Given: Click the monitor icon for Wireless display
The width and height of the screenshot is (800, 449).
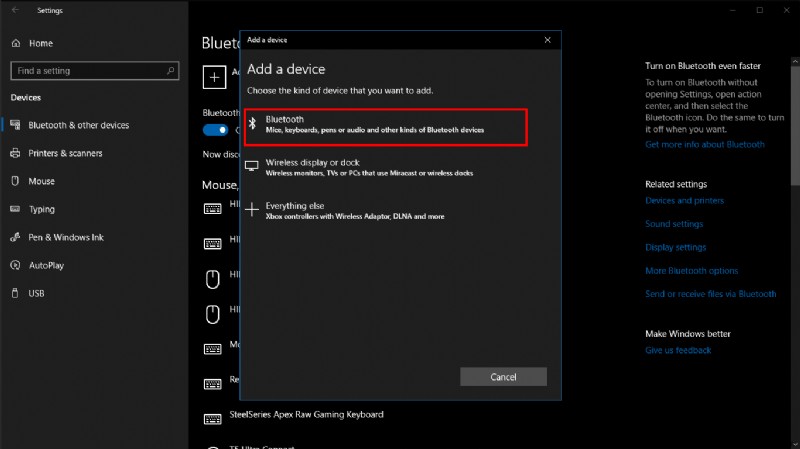Looking at the screenshot, I should coord(252,166).
